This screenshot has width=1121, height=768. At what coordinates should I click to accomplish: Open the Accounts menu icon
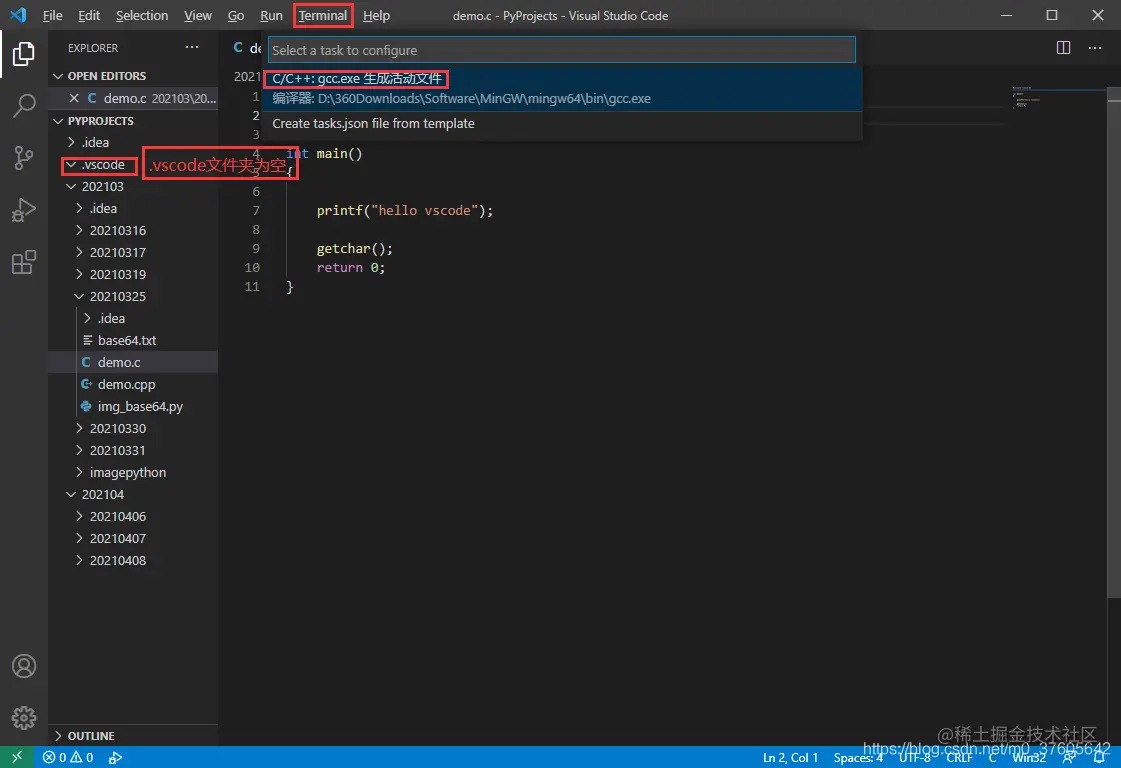[x=24, y=666]
